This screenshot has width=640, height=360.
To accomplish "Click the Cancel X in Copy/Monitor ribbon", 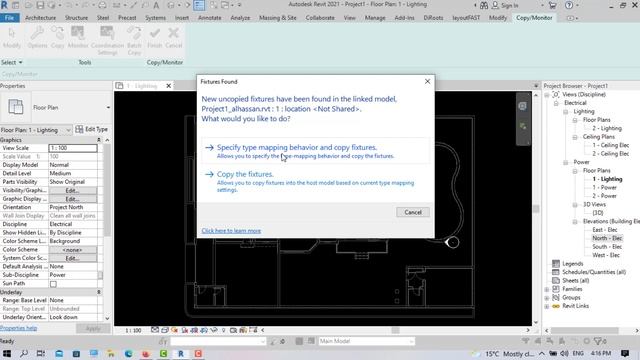I will [173, 37].
